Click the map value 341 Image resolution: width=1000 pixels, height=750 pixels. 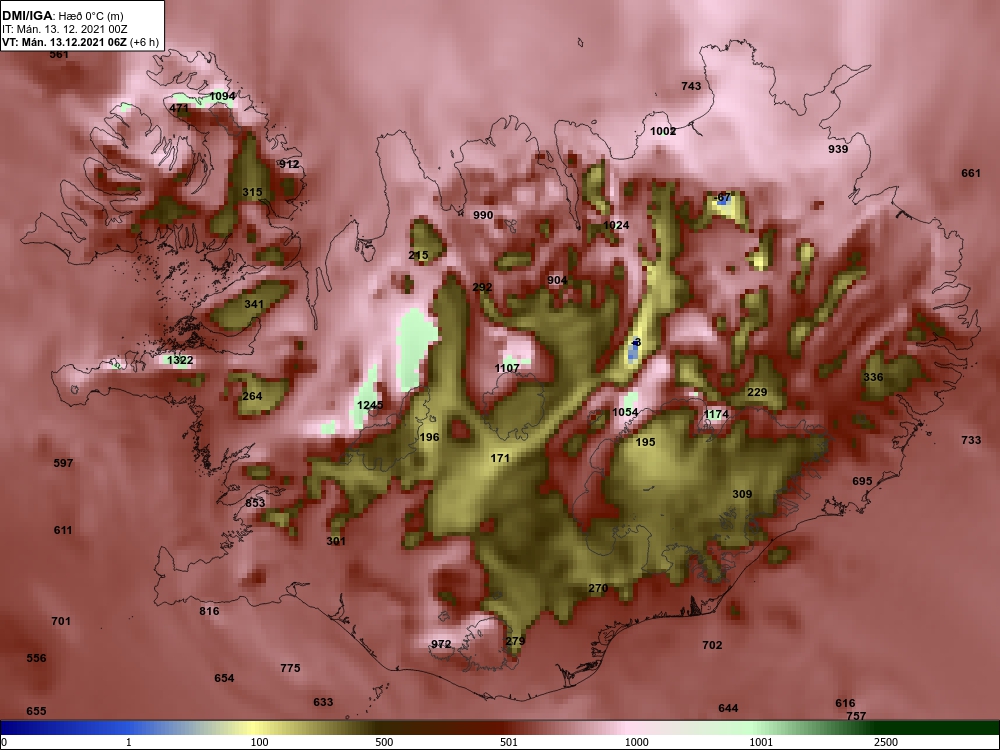pyautogui.click(x=254, y=304)
